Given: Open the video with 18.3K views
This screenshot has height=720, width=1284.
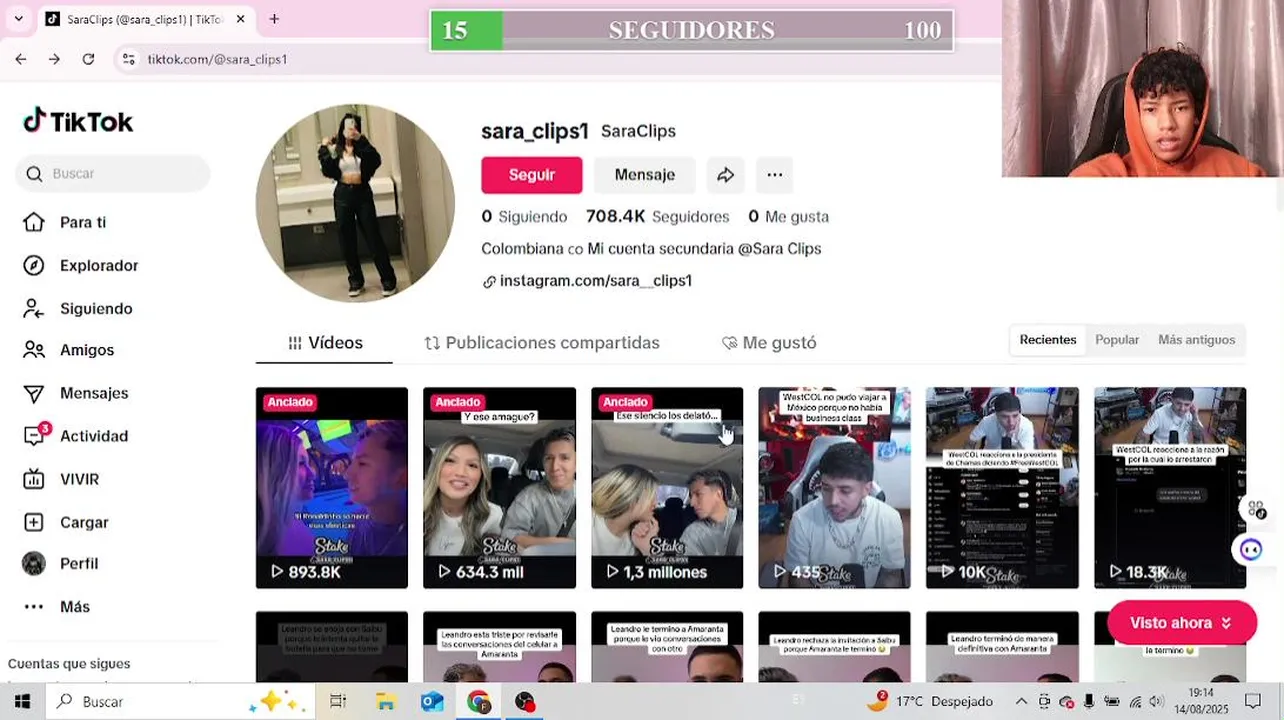Looking at the screenshot, I should [1170, 488].
